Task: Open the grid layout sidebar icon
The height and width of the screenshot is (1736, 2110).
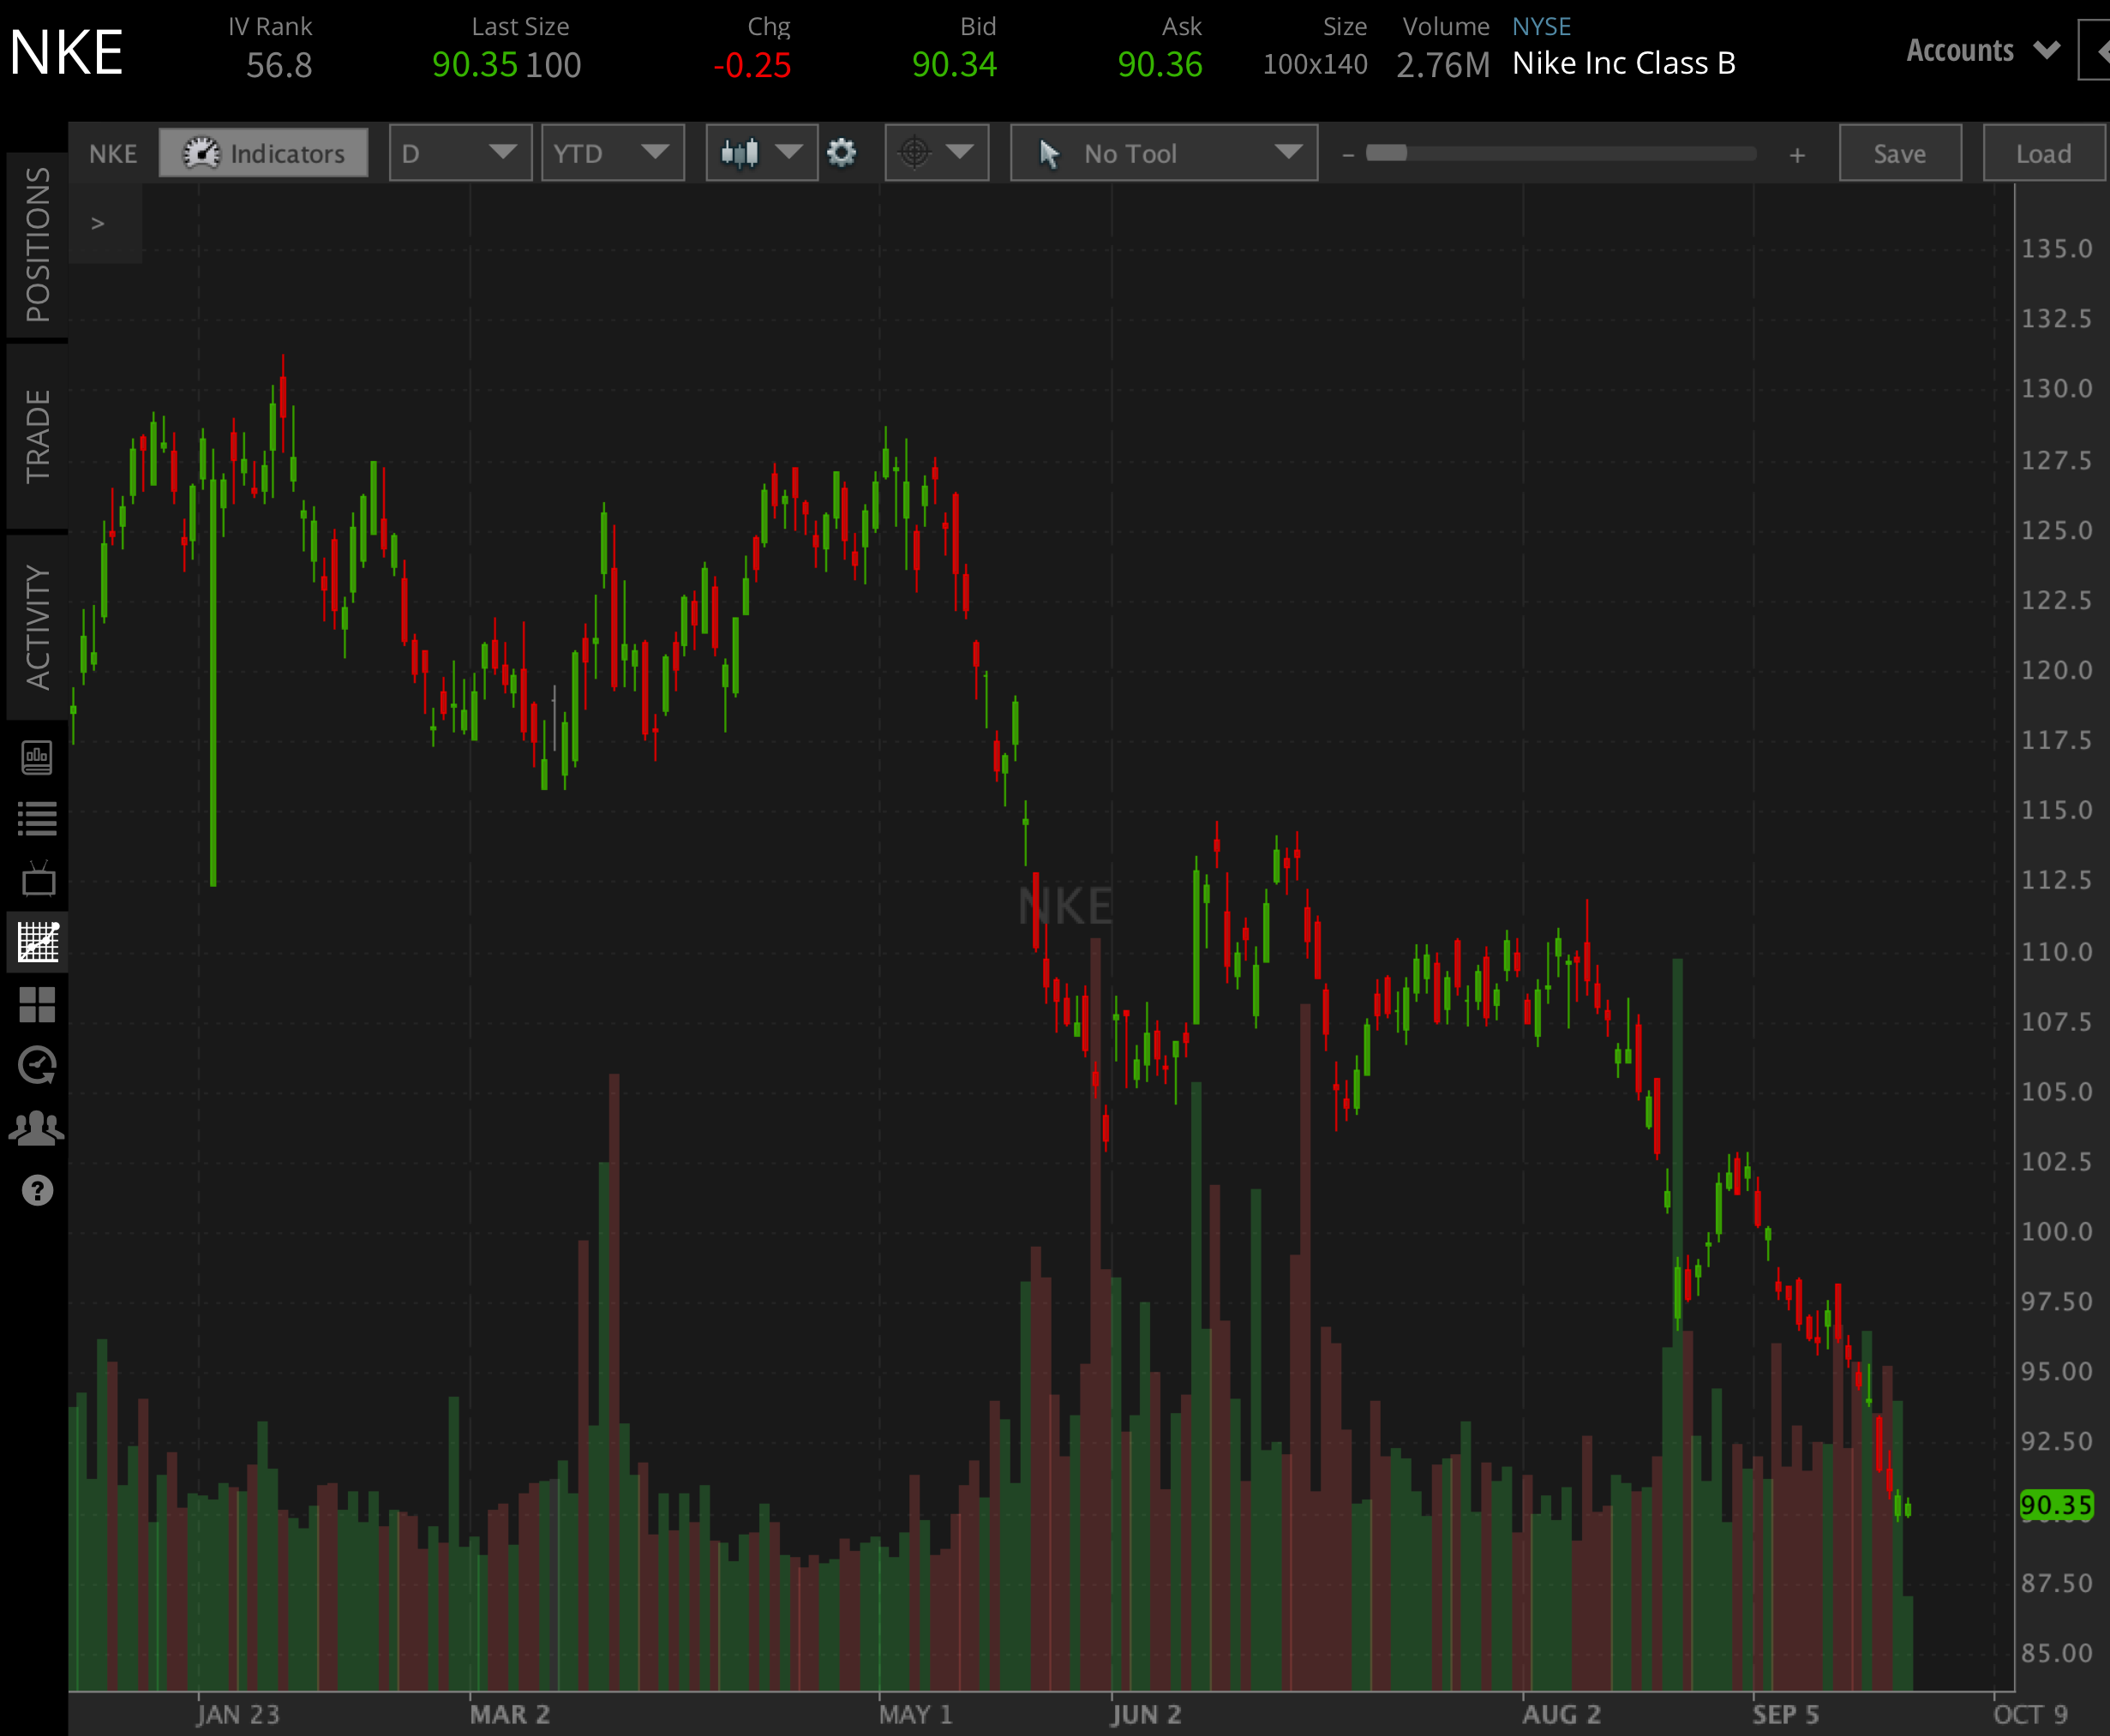Action: 38,1004
